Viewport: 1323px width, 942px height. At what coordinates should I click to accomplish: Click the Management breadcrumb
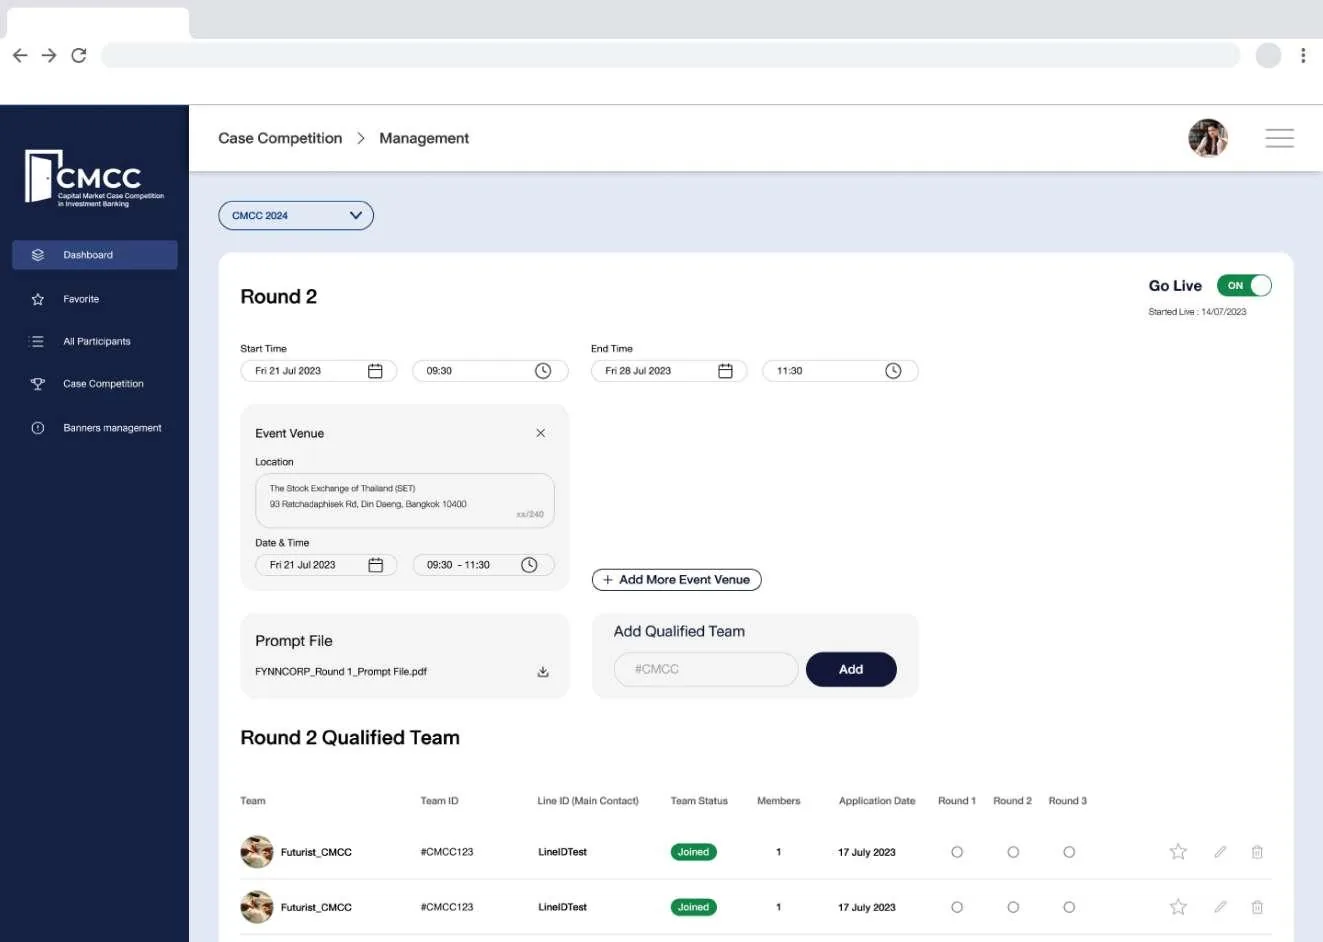coord(424,138)
